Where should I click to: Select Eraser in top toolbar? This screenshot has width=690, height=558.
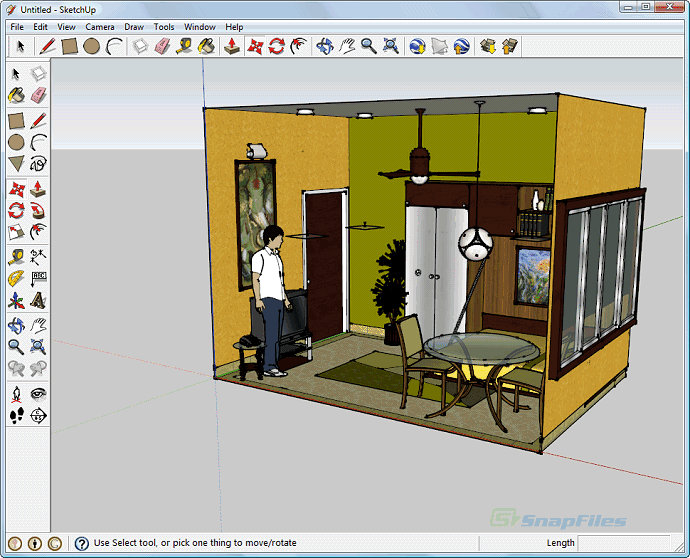162,46
